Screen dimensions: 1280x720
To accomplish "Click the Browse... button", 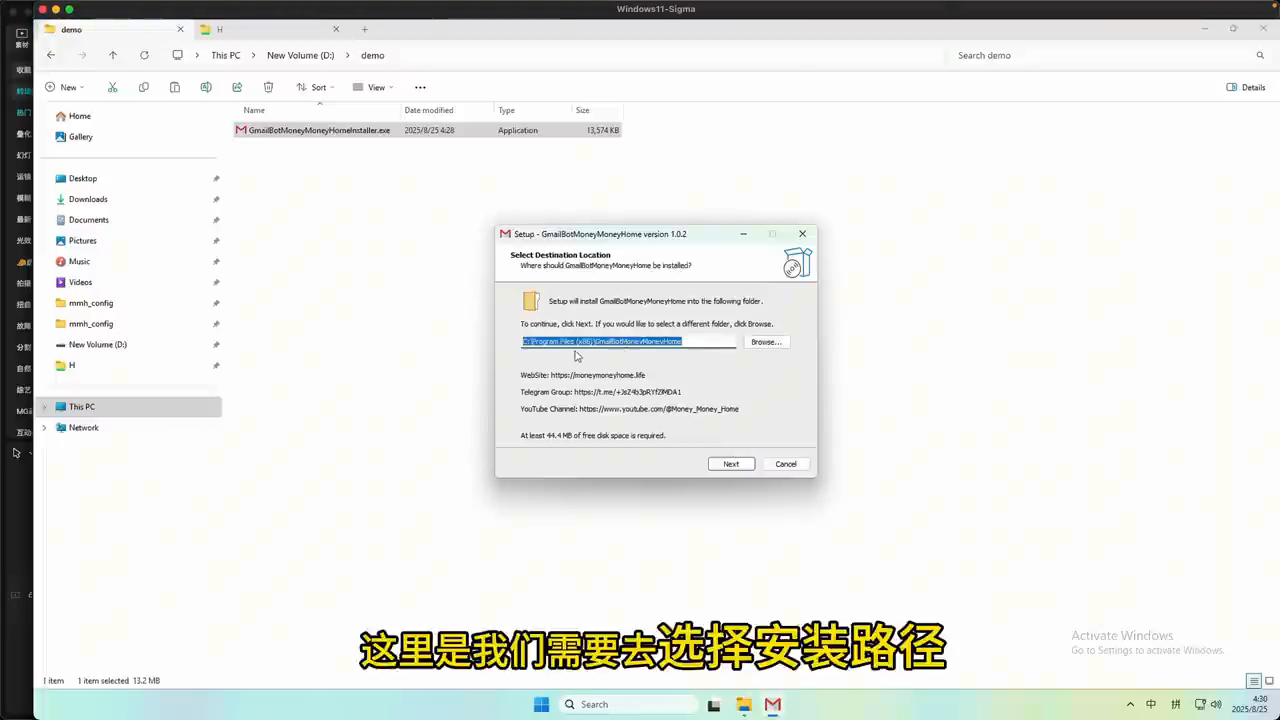I will (766, 342).
